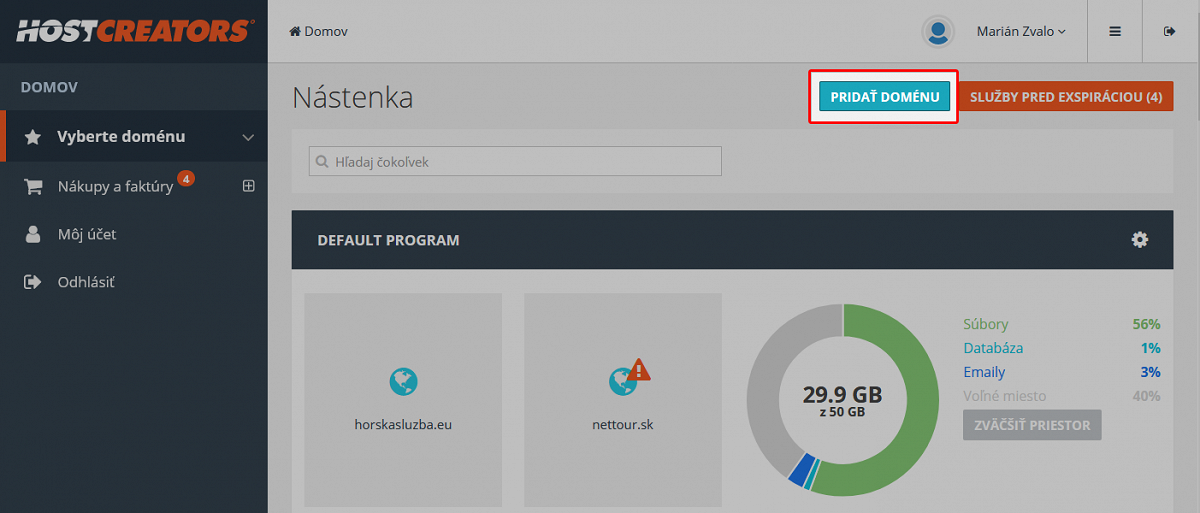Screen dimensions: 1200x513
Task: Open the Domov breadcrumb home link
Action: coord(318,31)
